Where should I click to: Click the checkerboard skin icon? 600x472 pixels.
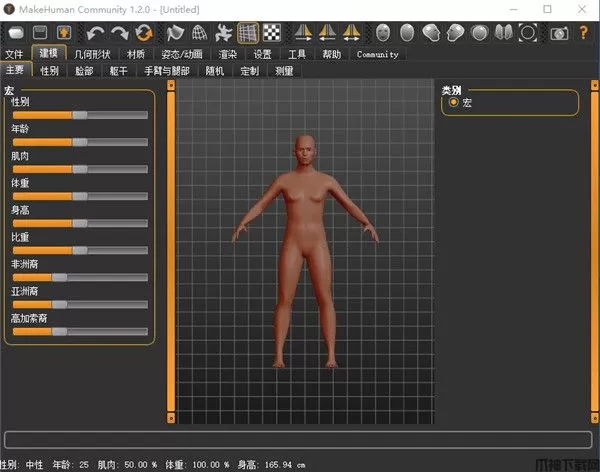coord(270,33)
